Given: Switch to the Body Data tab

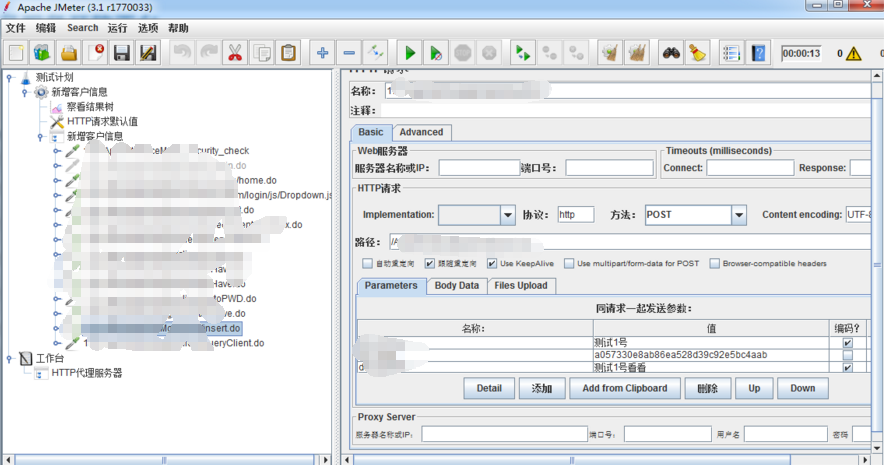Looking at the screenshot, I should [x=457, y=286].
